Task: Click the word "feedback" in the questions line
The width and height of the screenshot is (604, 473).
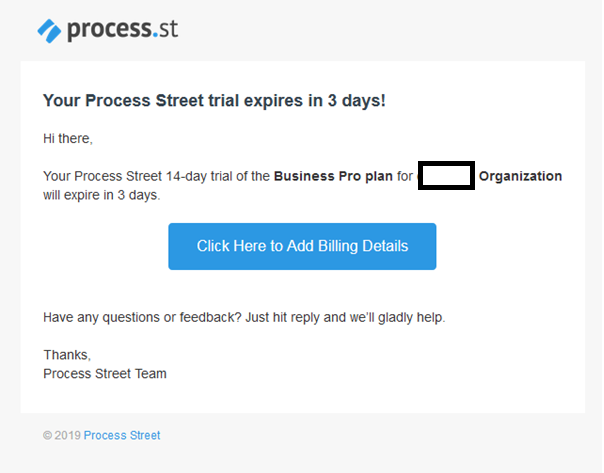Action: 221,318
